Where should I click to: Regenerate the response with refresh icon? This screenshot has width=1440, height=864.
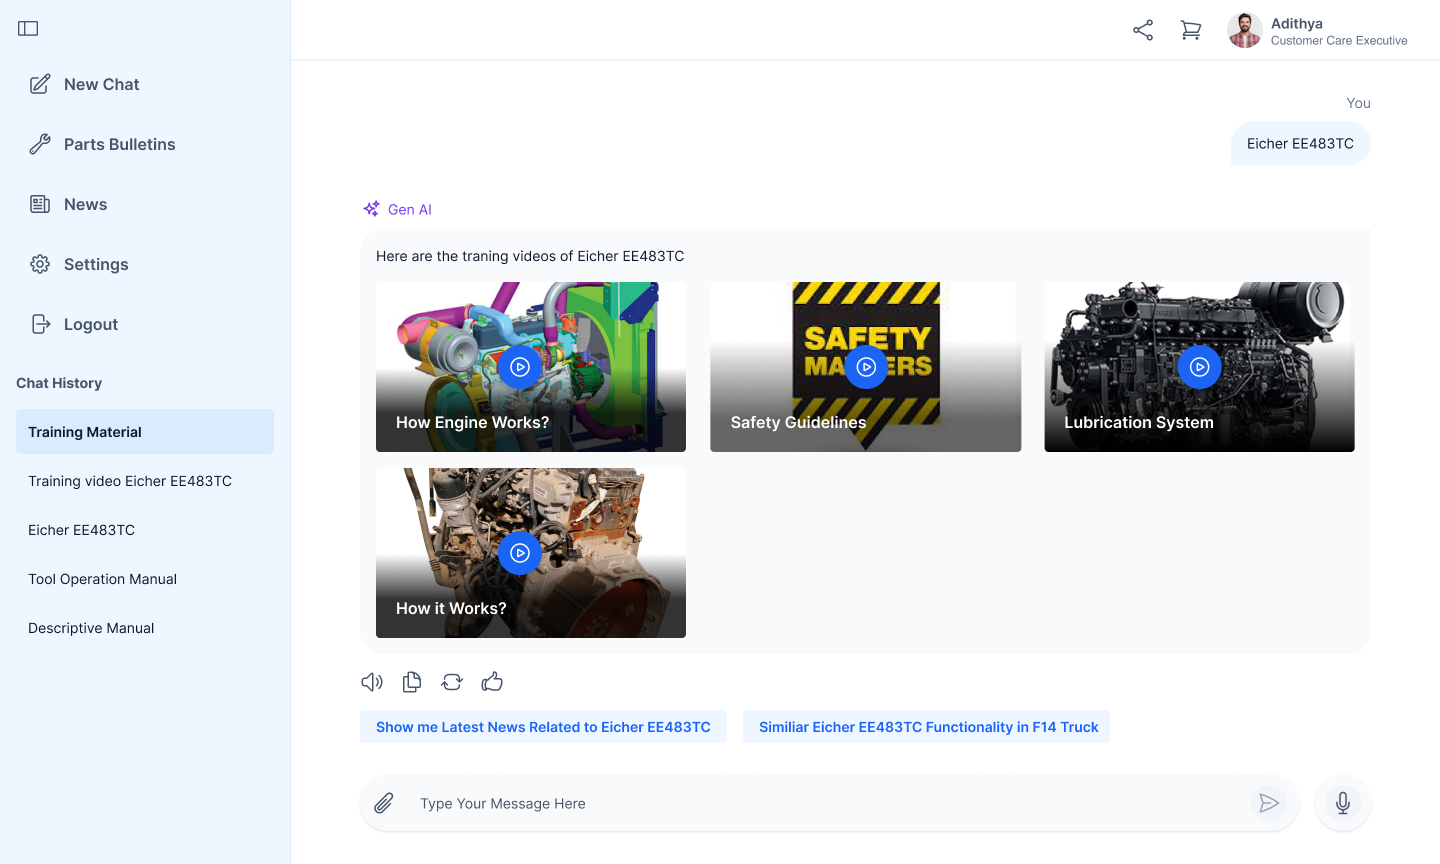pyautogui.click(x=452, y=682)
